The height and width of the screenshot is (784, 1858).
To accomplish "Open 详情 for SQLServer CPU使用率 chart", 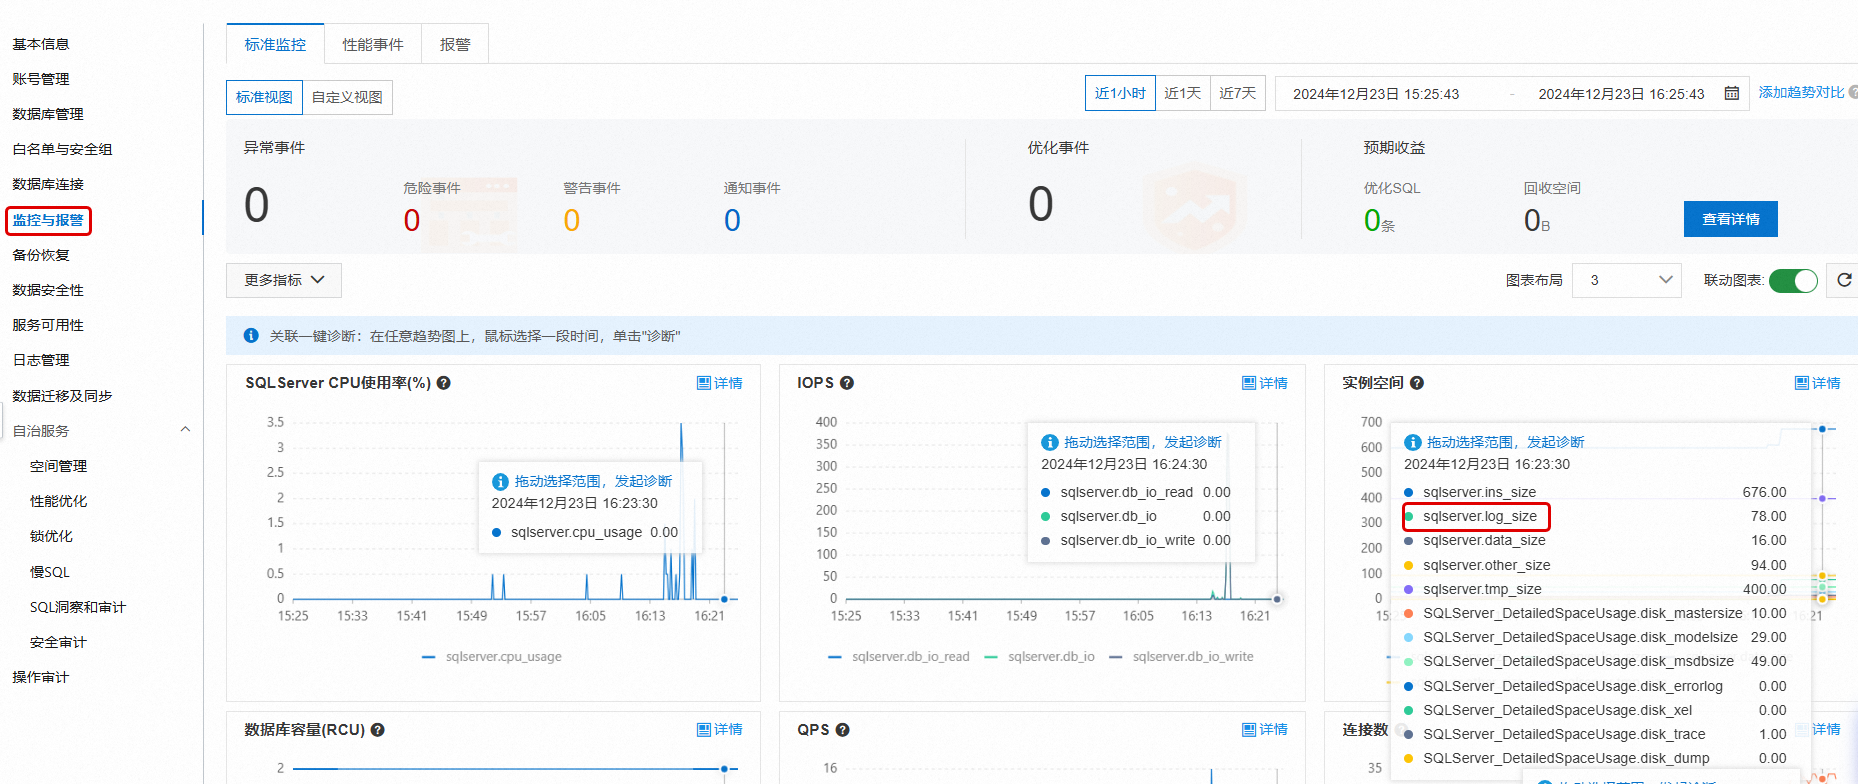I will (x=720, y=383).
